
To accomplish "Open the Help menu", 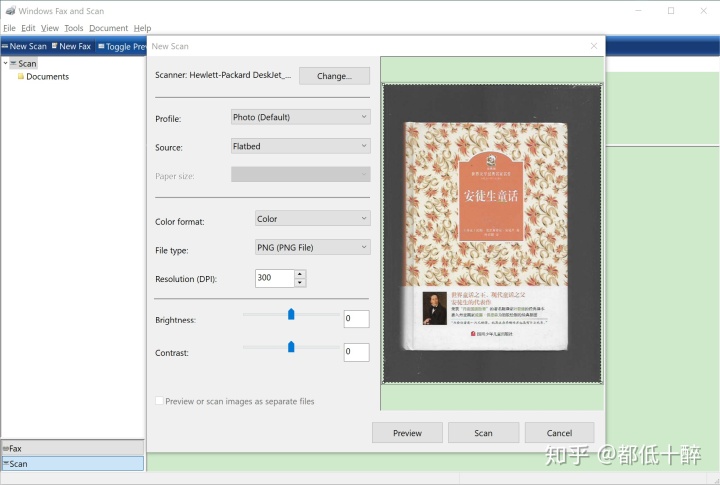I will (142, 28).
